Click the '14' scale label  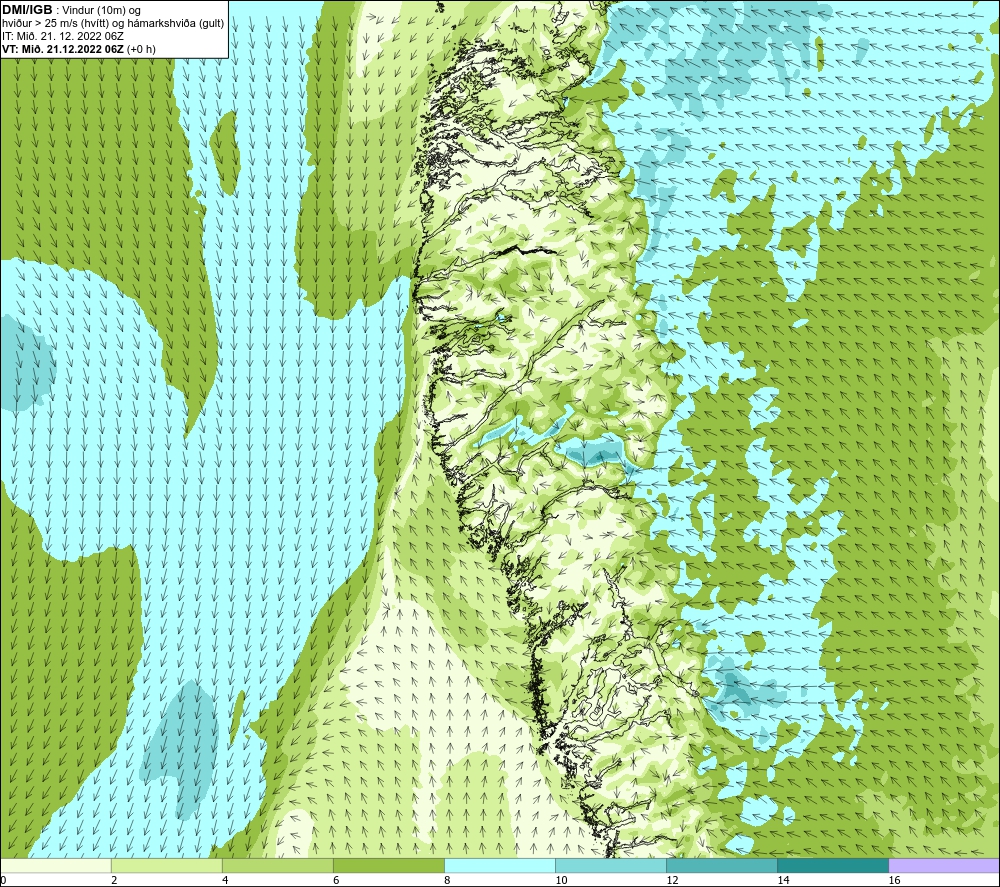tap(783, 881)
